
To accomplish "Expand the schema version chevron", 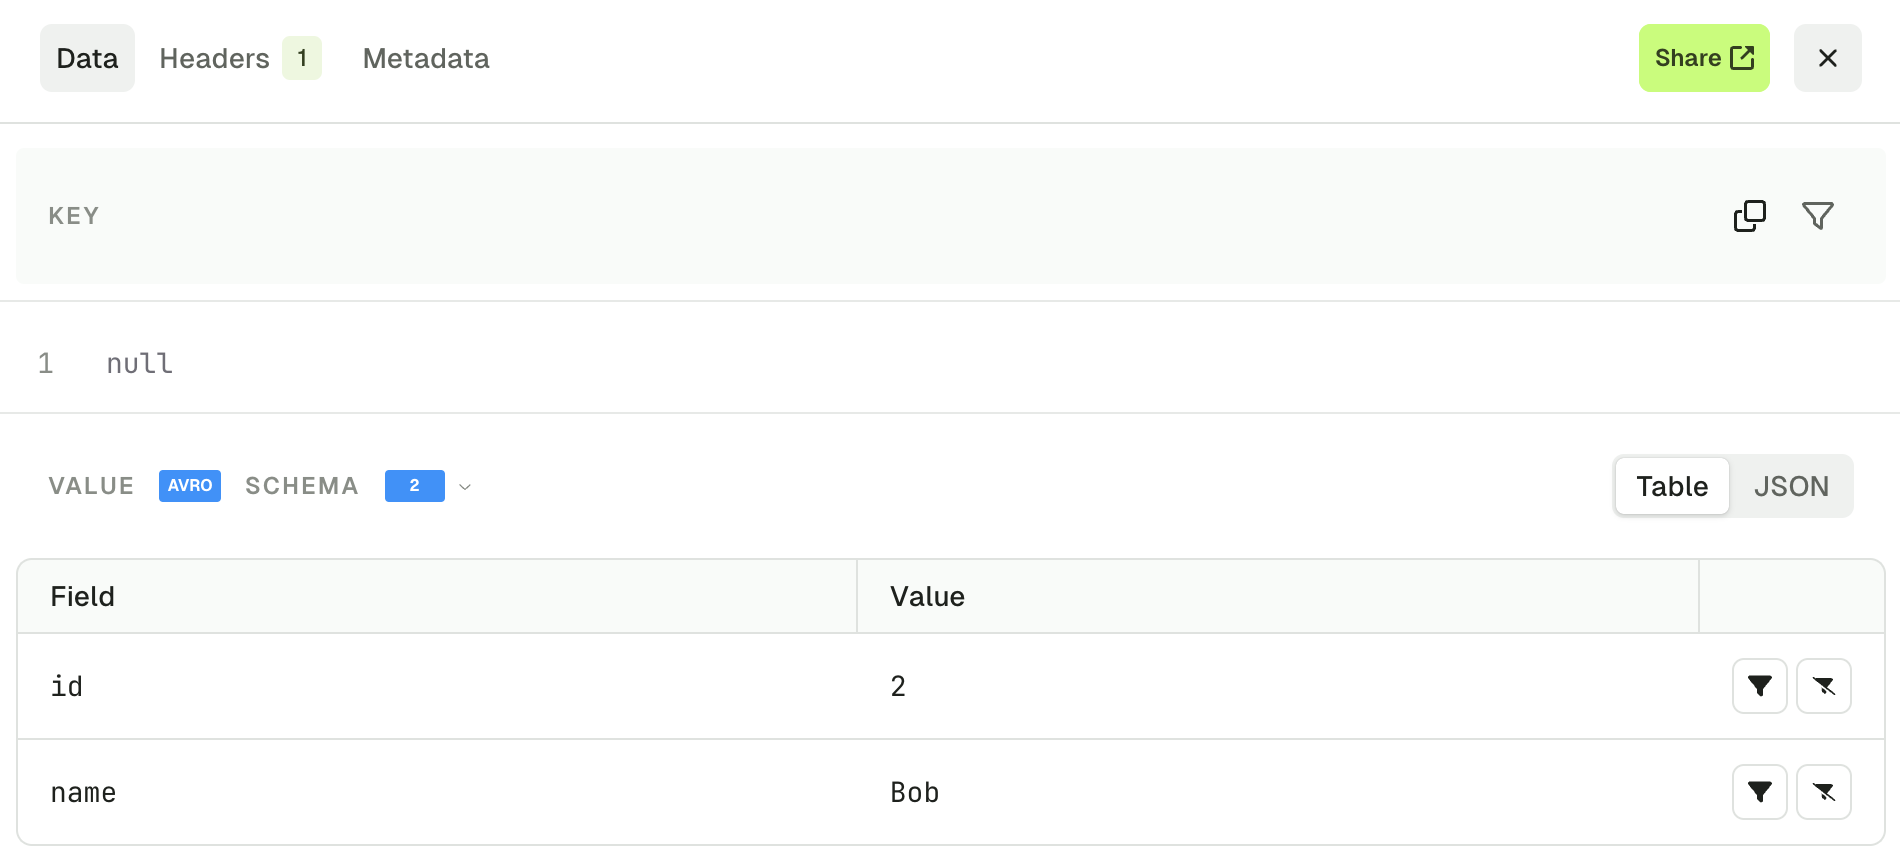I will [x=465, y=487].
